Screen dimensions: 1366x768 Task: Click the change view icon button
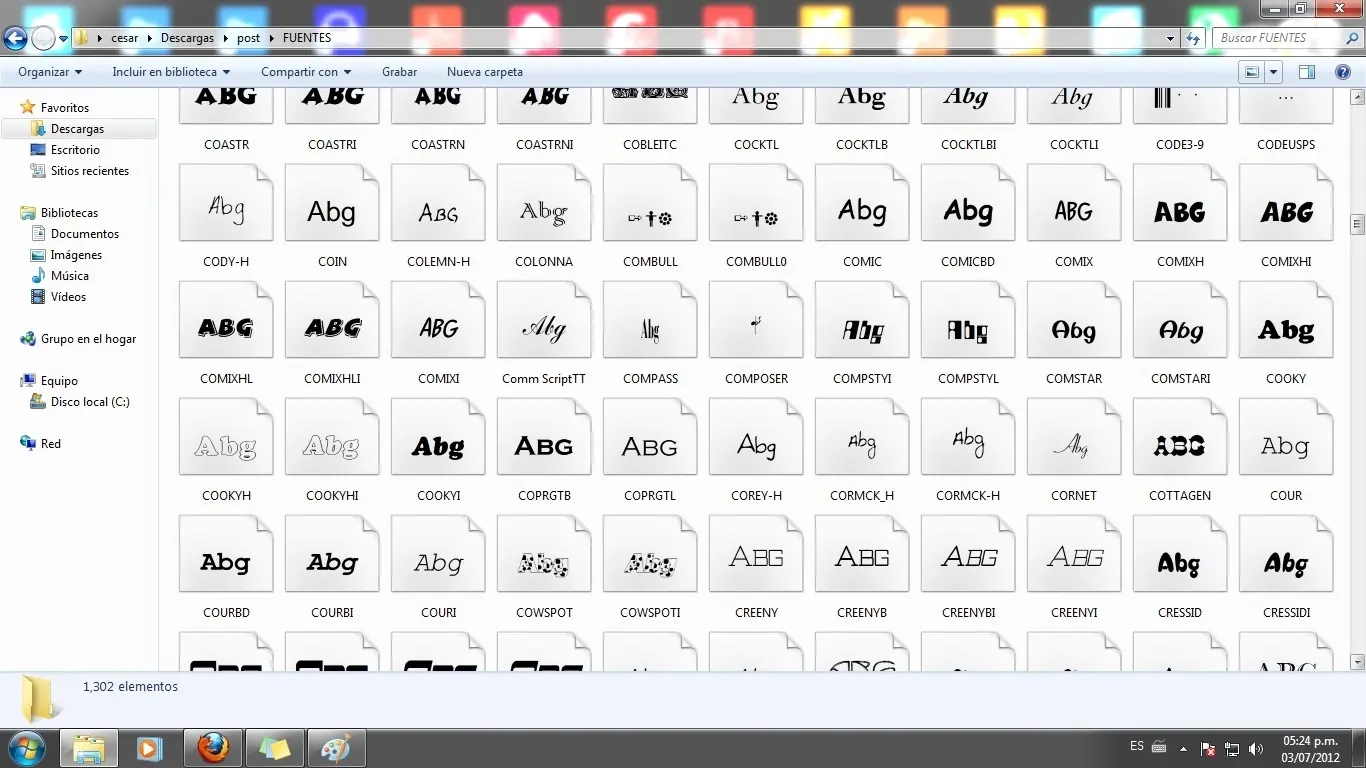click(1251, 72)
